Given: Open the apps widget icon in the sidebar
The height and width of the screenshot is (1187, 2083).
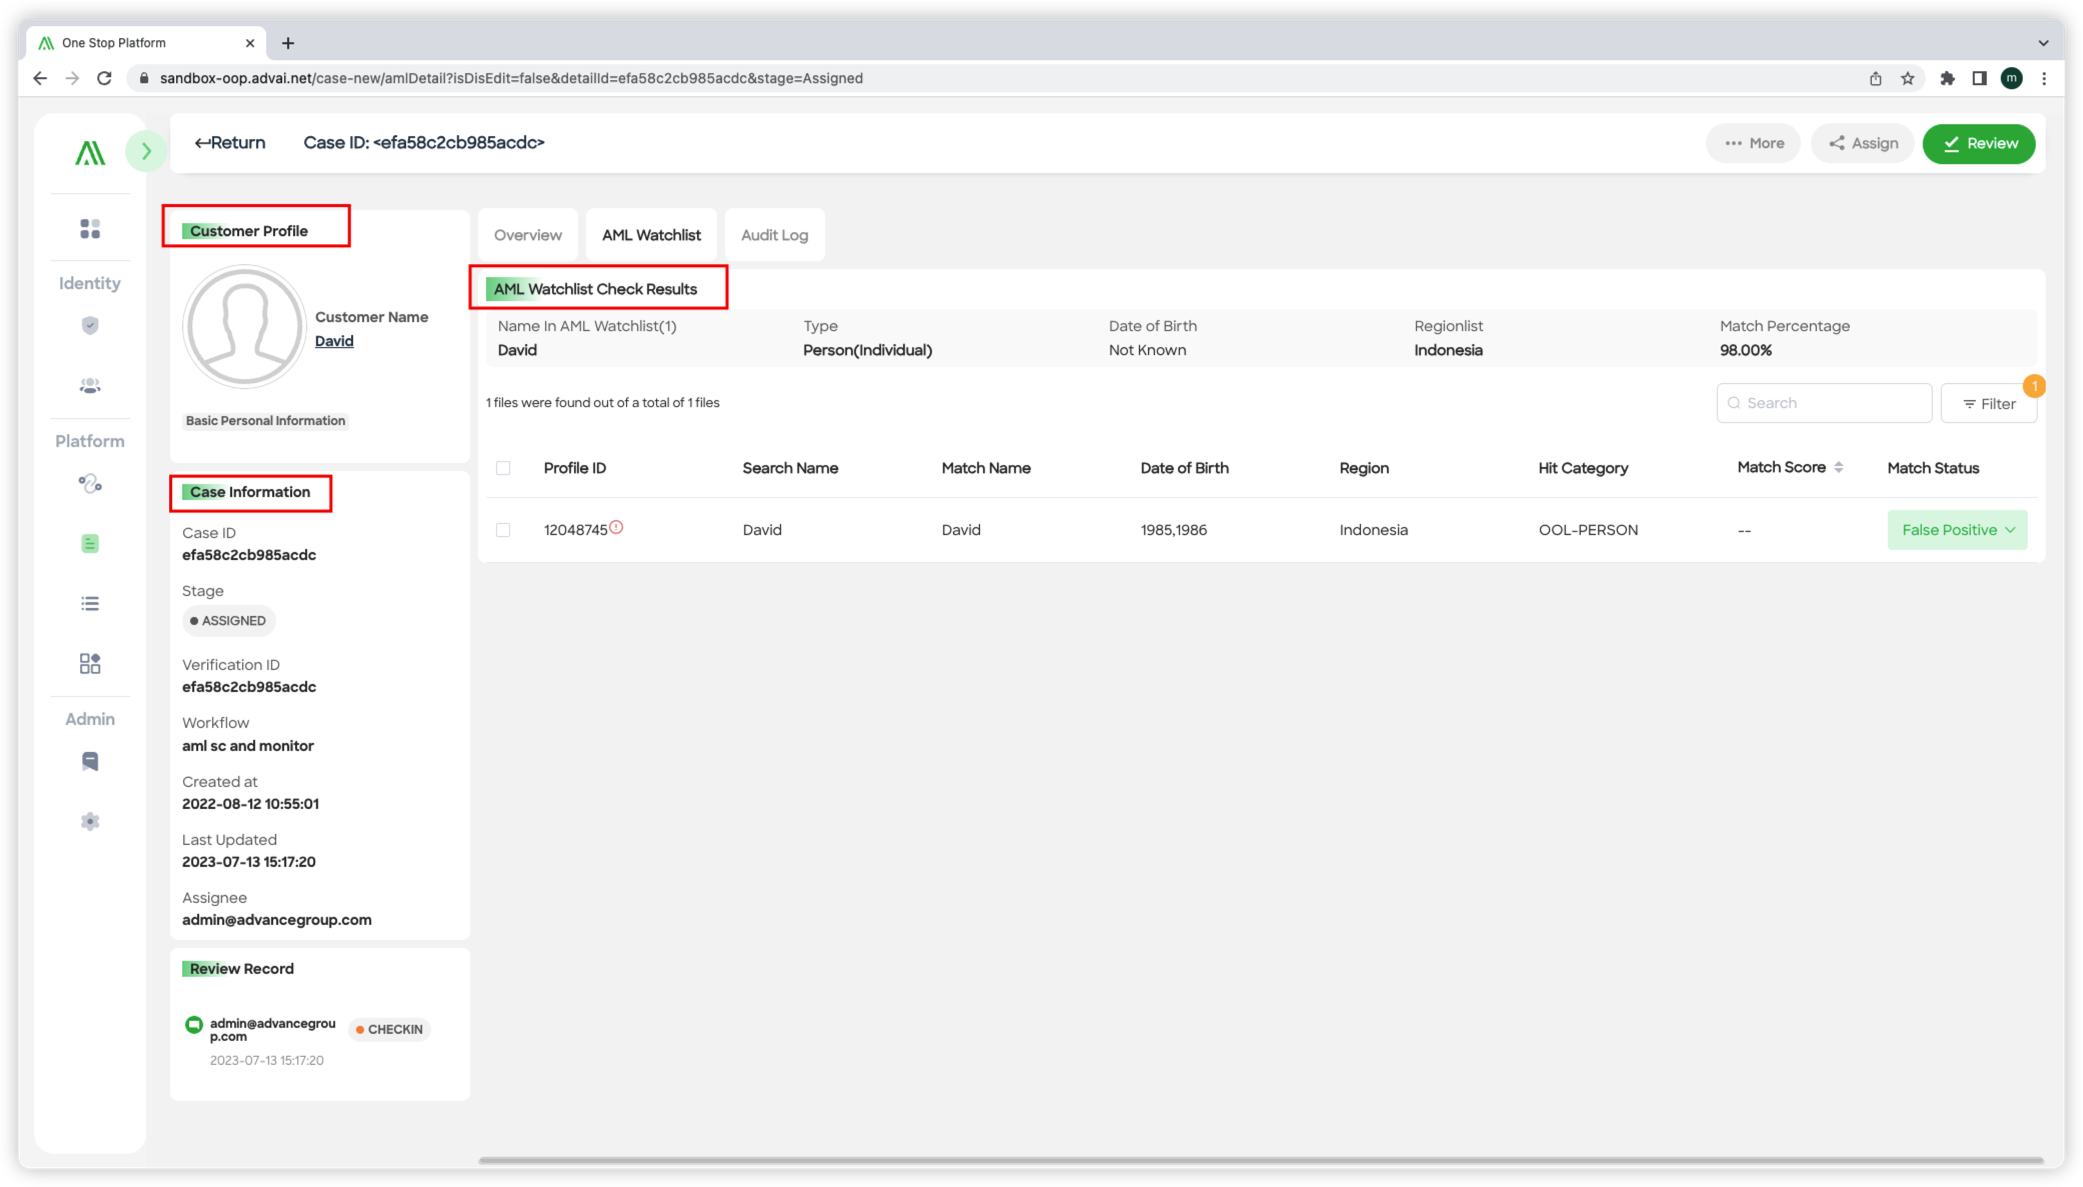Looking at the screenshot, I should point(90,663).
